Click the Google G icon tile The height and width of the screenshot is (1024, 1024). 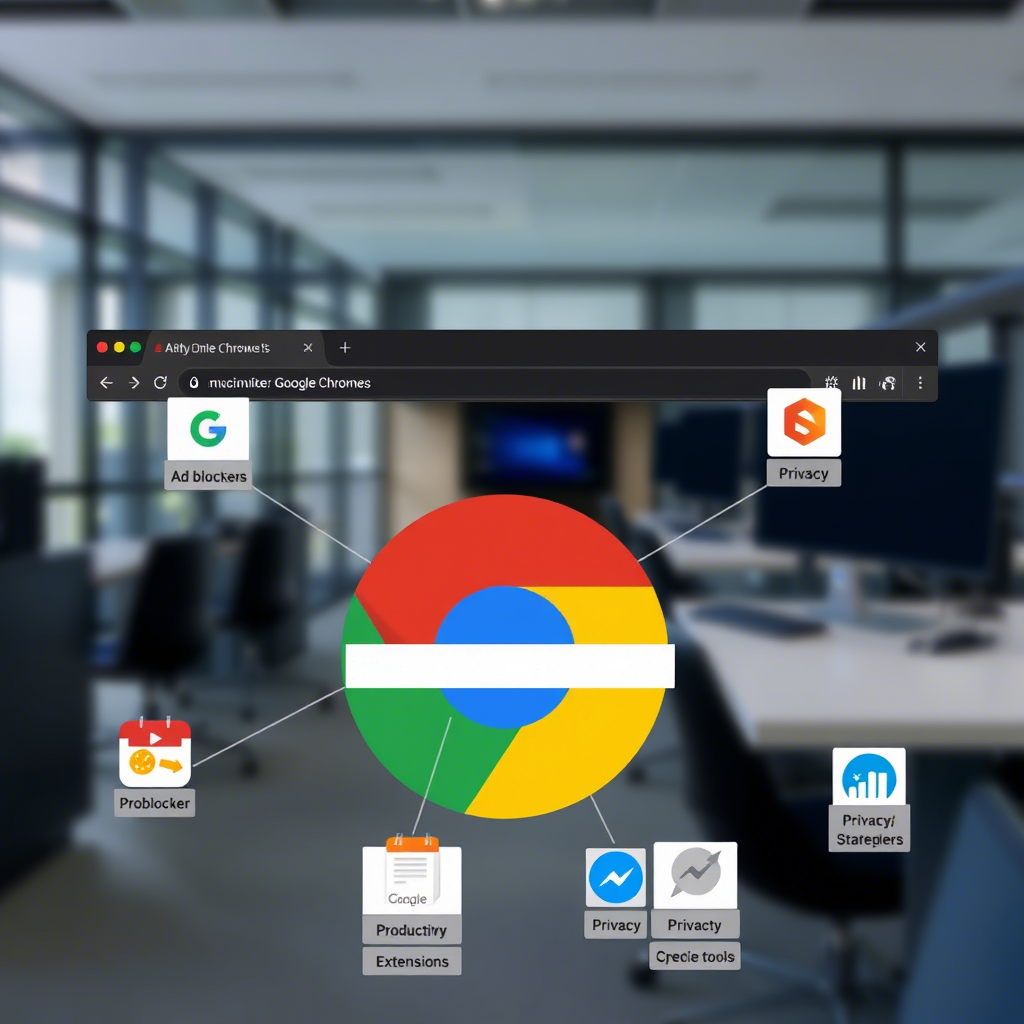point(208,428)
